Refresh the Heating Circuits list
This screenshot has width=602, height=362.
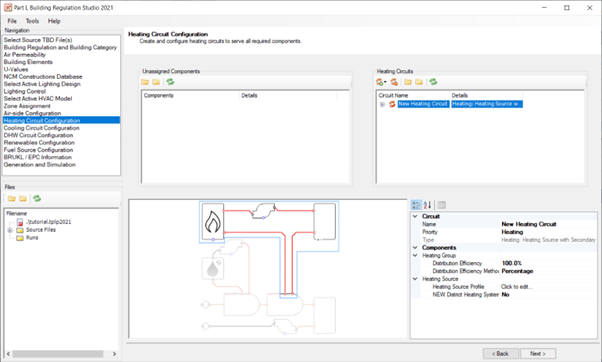tap(433, 82)
